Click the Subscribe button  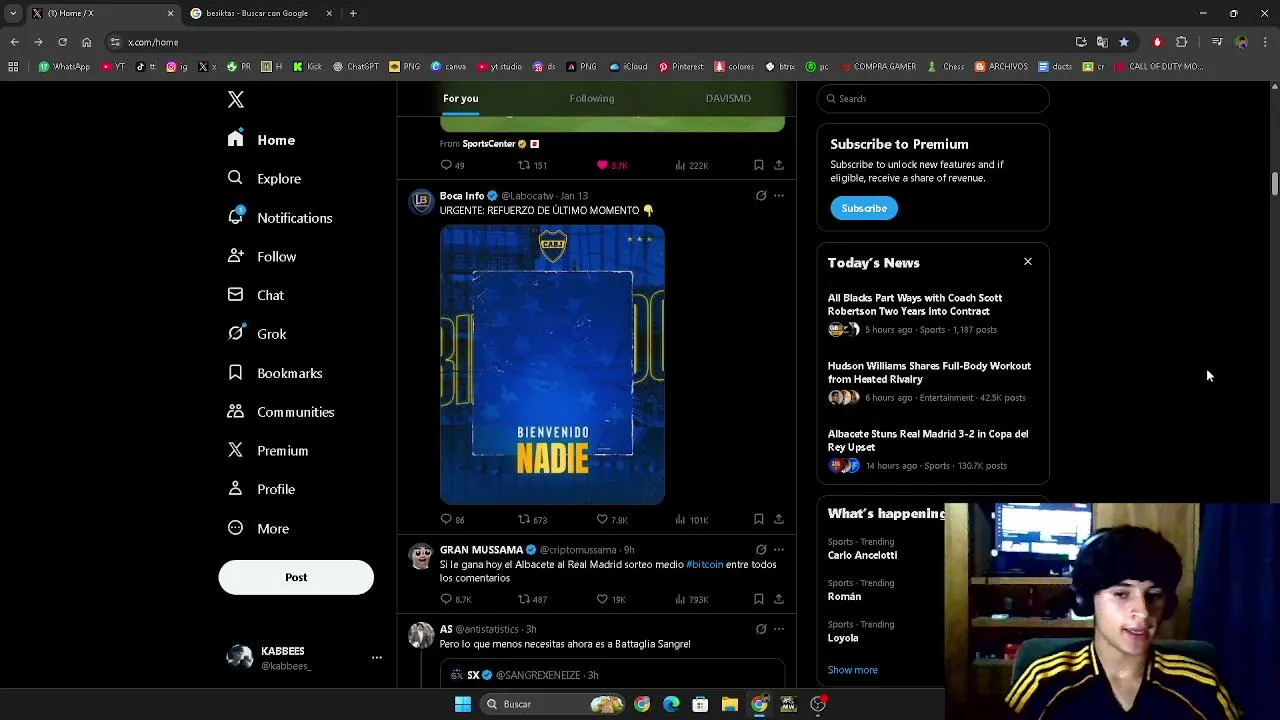pyautogui.click(x=864, y=208)
